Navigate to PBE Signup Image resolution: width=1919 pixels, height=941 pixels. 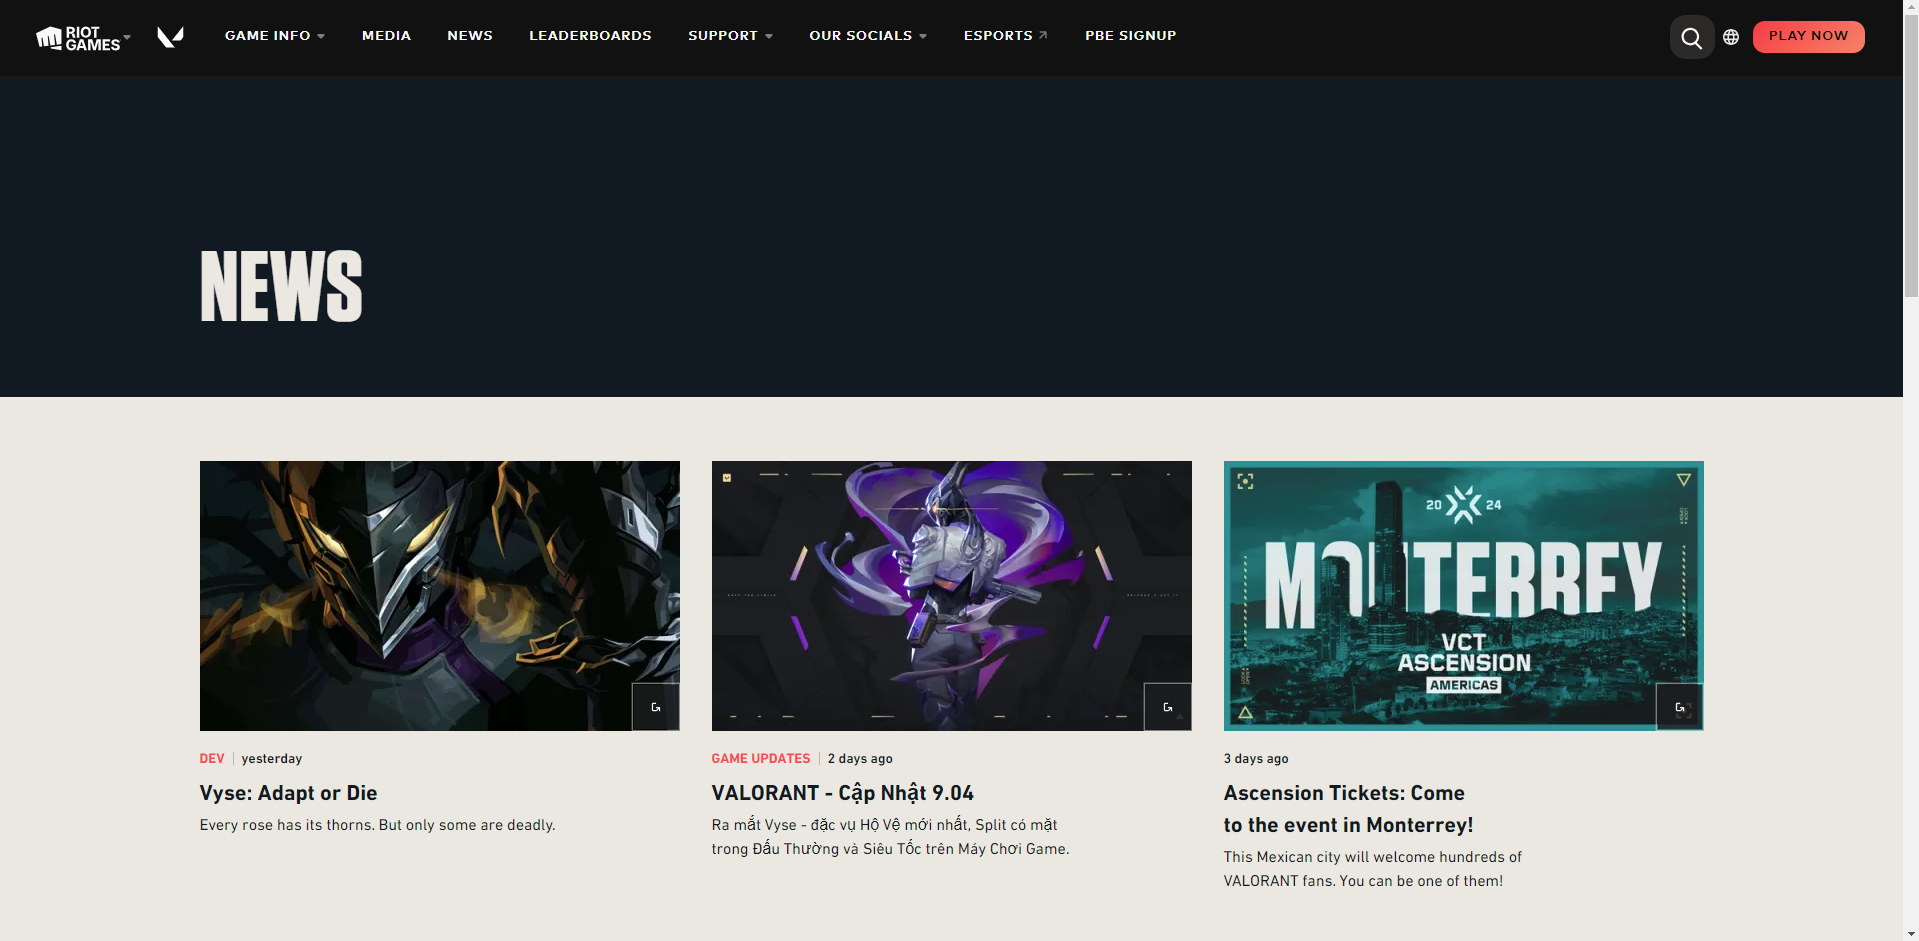[1131, 36]
